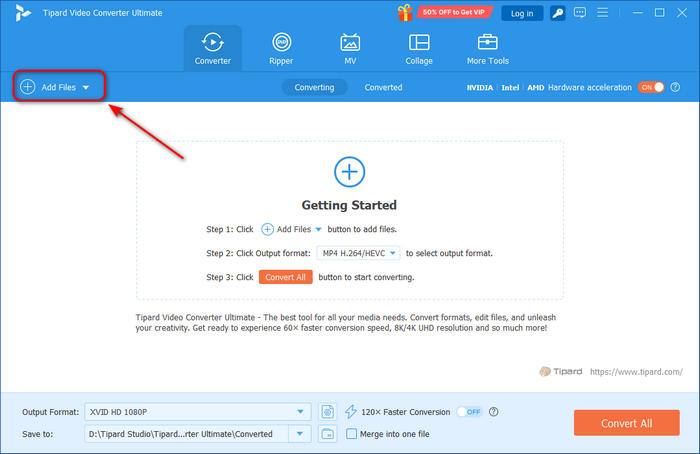Click the large plus circle to add files
The width and height of the screenshot is (700, 454).
coord(350,172)
